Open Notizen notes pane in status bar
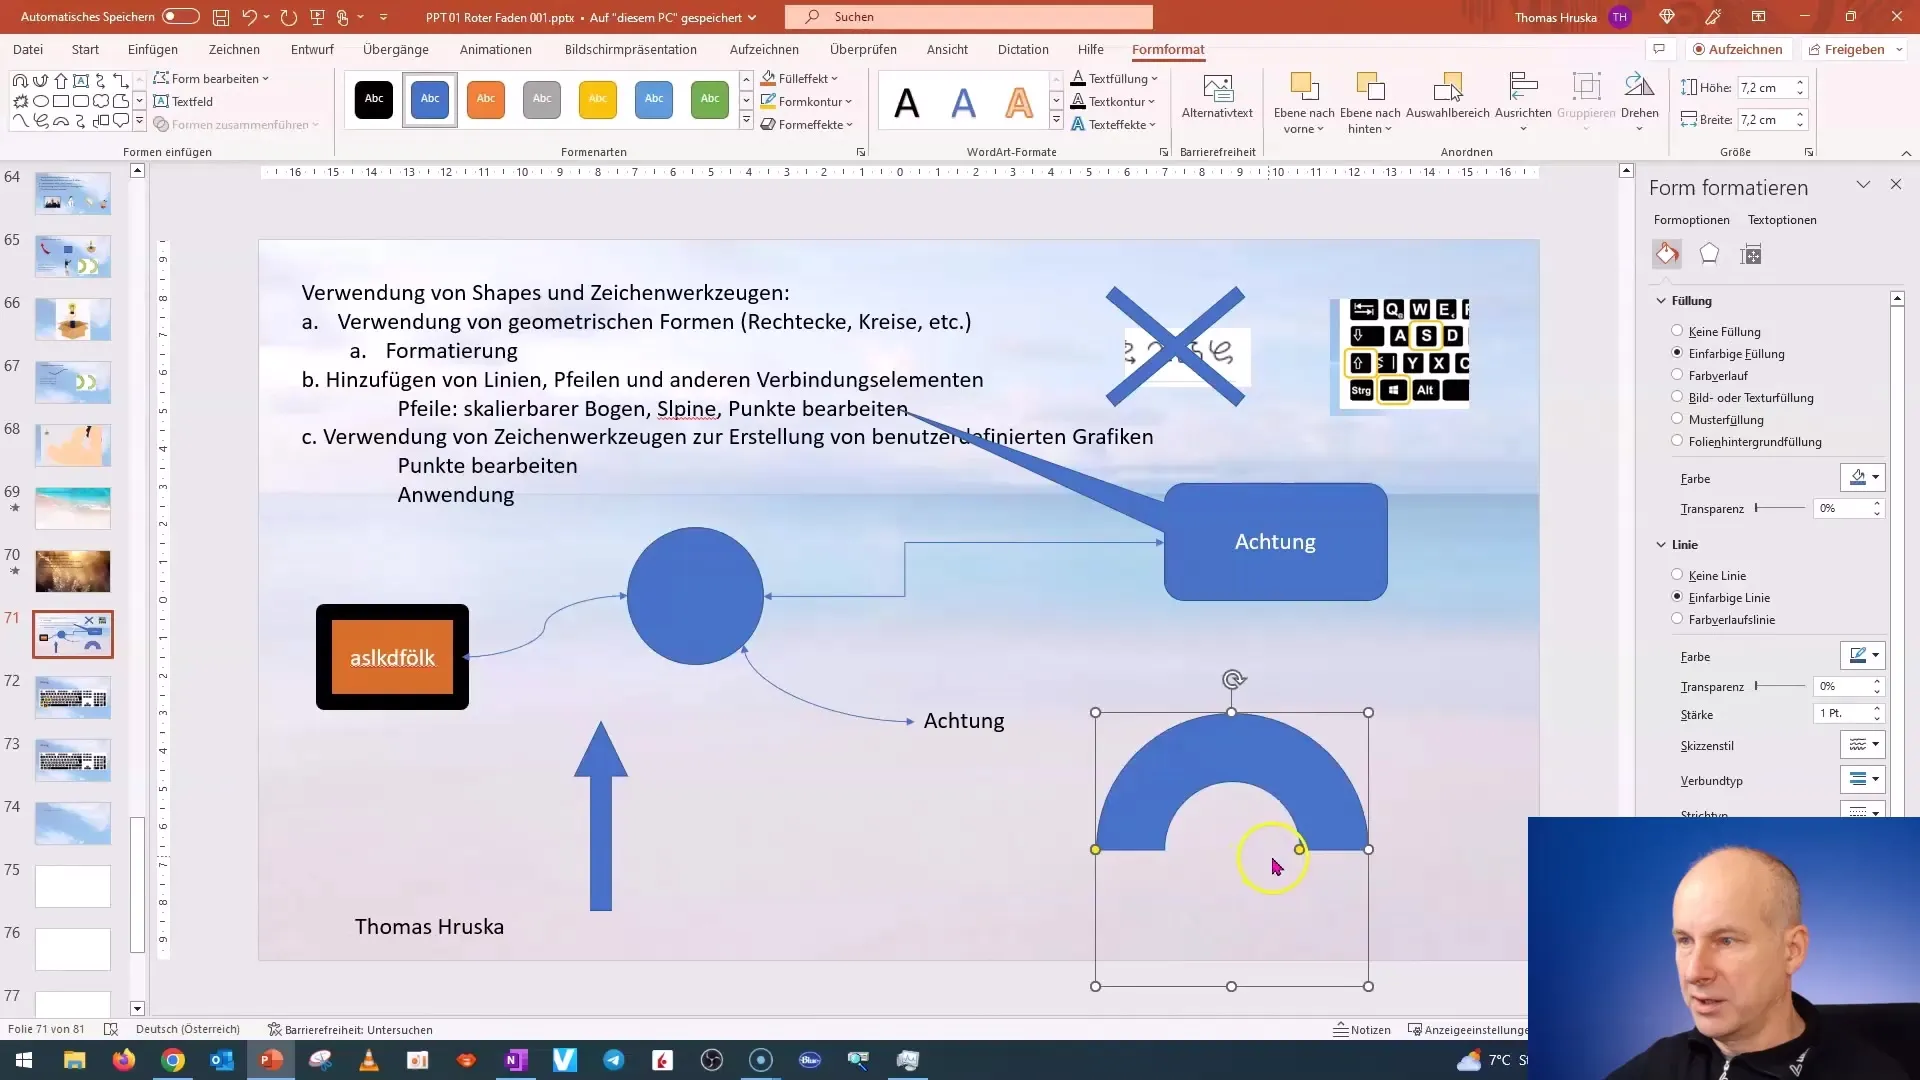Viewport: 1920px width, 1080px height. [x=1362, y=1029]
